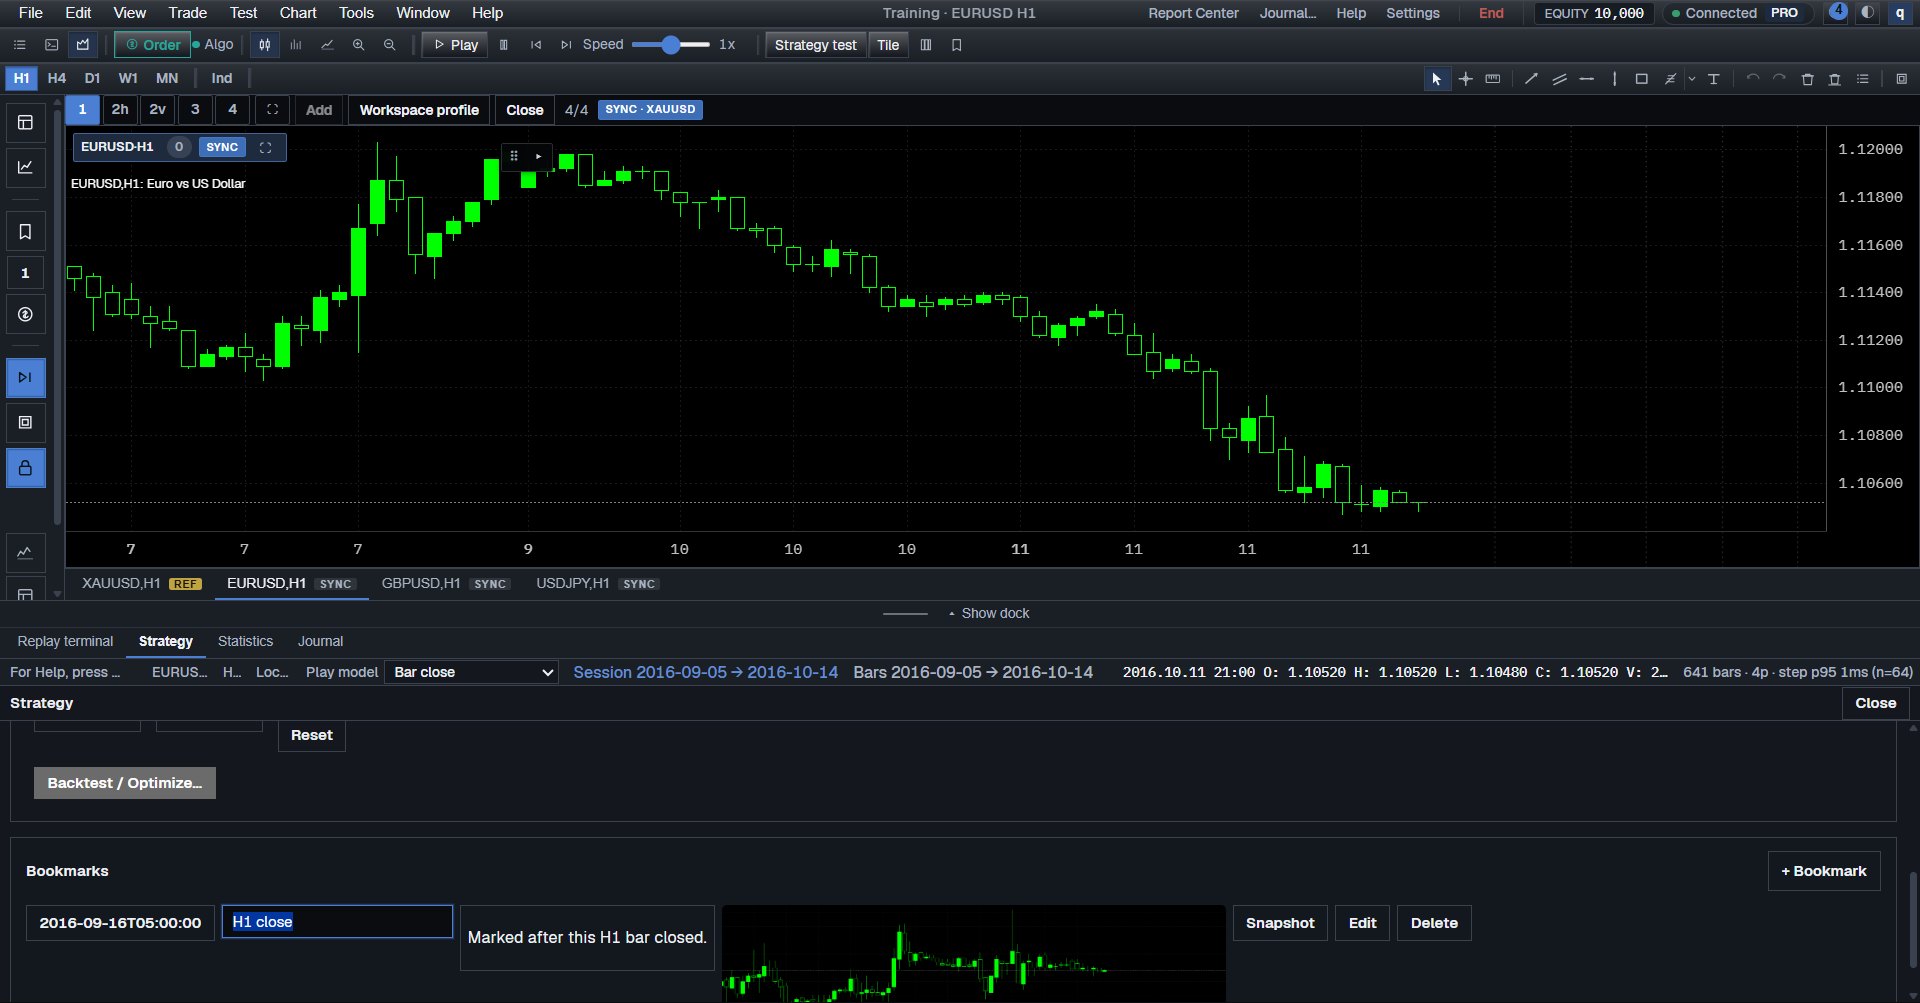Open the Chart menu

point(298,13)
